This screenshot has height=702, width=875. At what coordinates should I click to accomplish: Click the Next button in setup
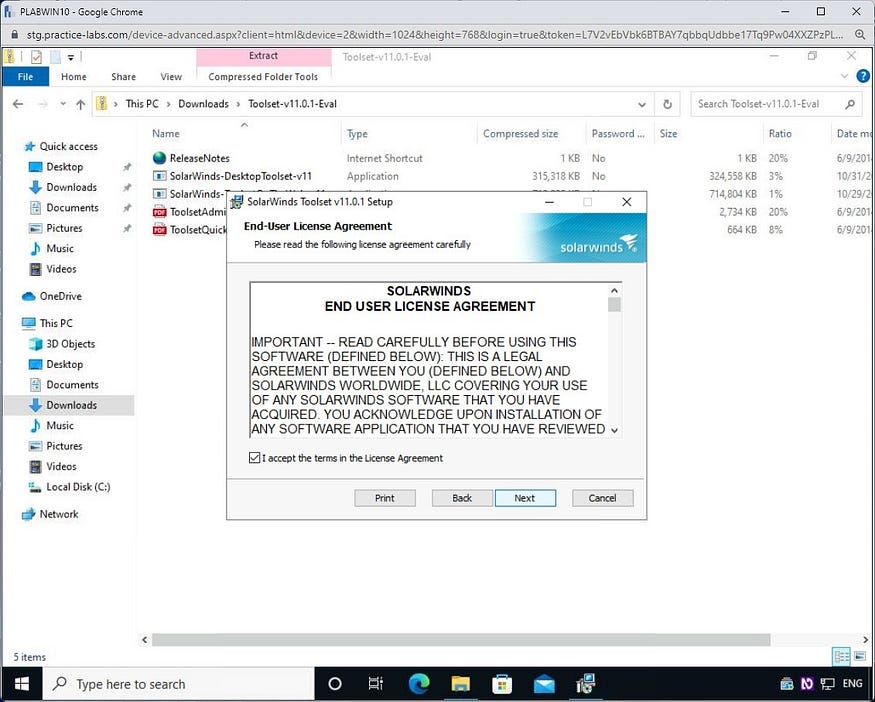(x=525, y=498)
